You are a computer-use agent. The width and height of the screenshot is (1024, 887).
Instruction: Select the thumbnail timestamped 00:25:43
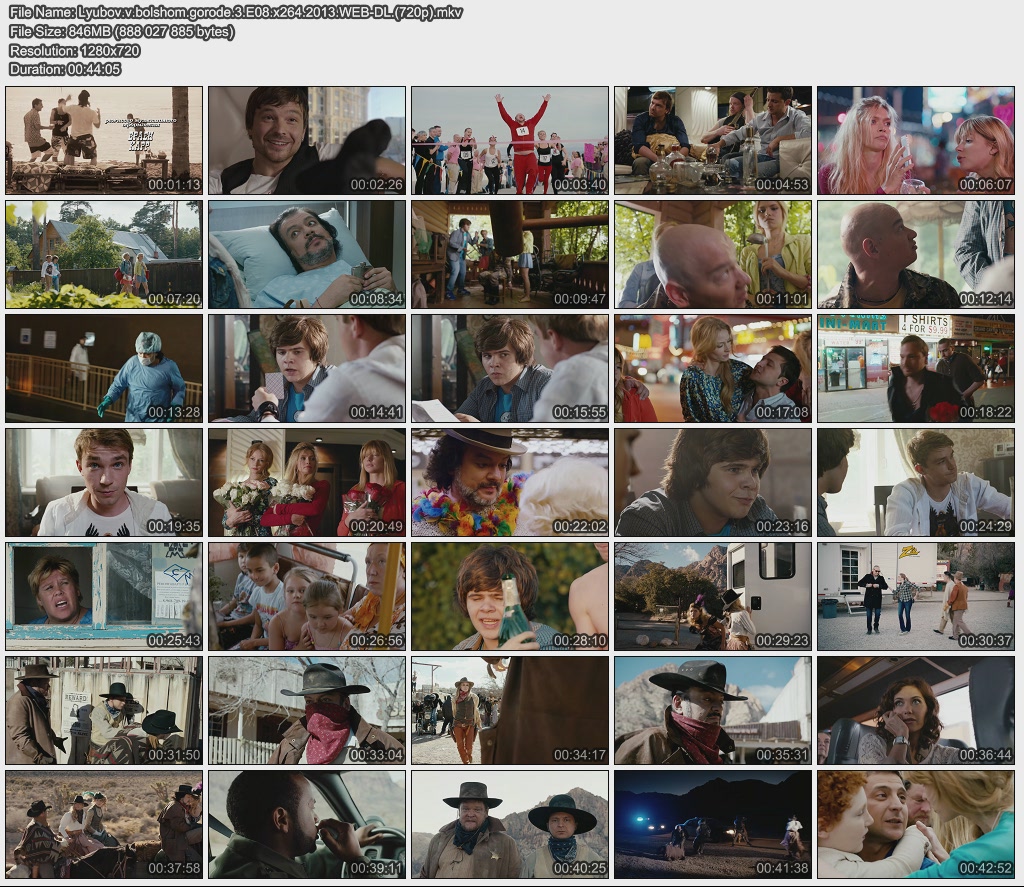tap(104, 596)
